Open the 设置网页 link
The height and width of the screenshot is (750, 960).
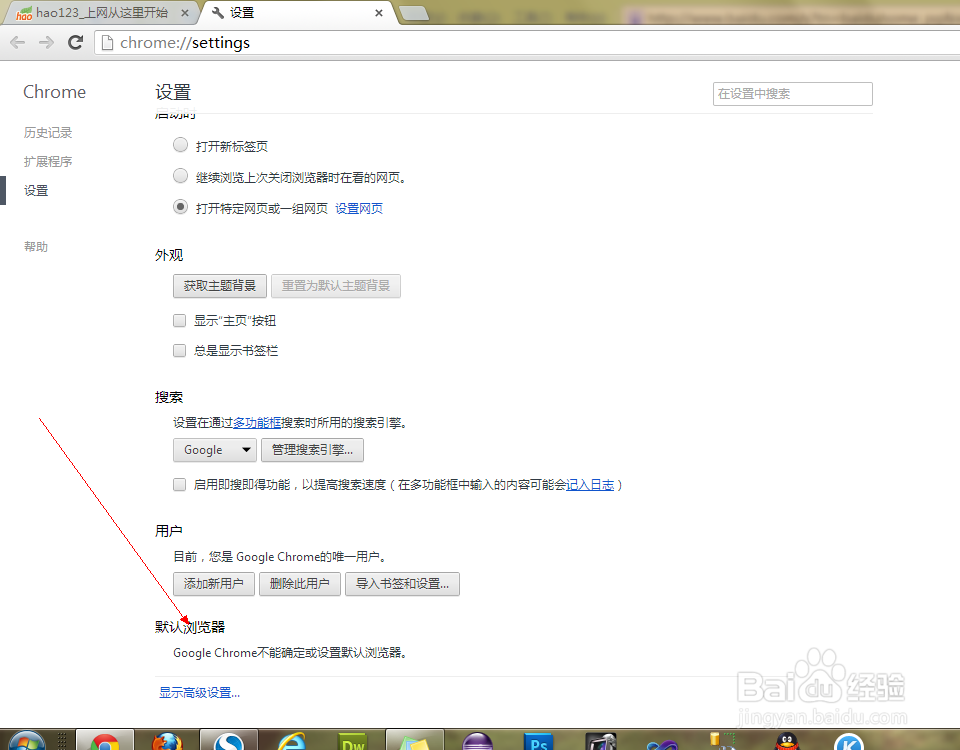click(x=358, y=208)
